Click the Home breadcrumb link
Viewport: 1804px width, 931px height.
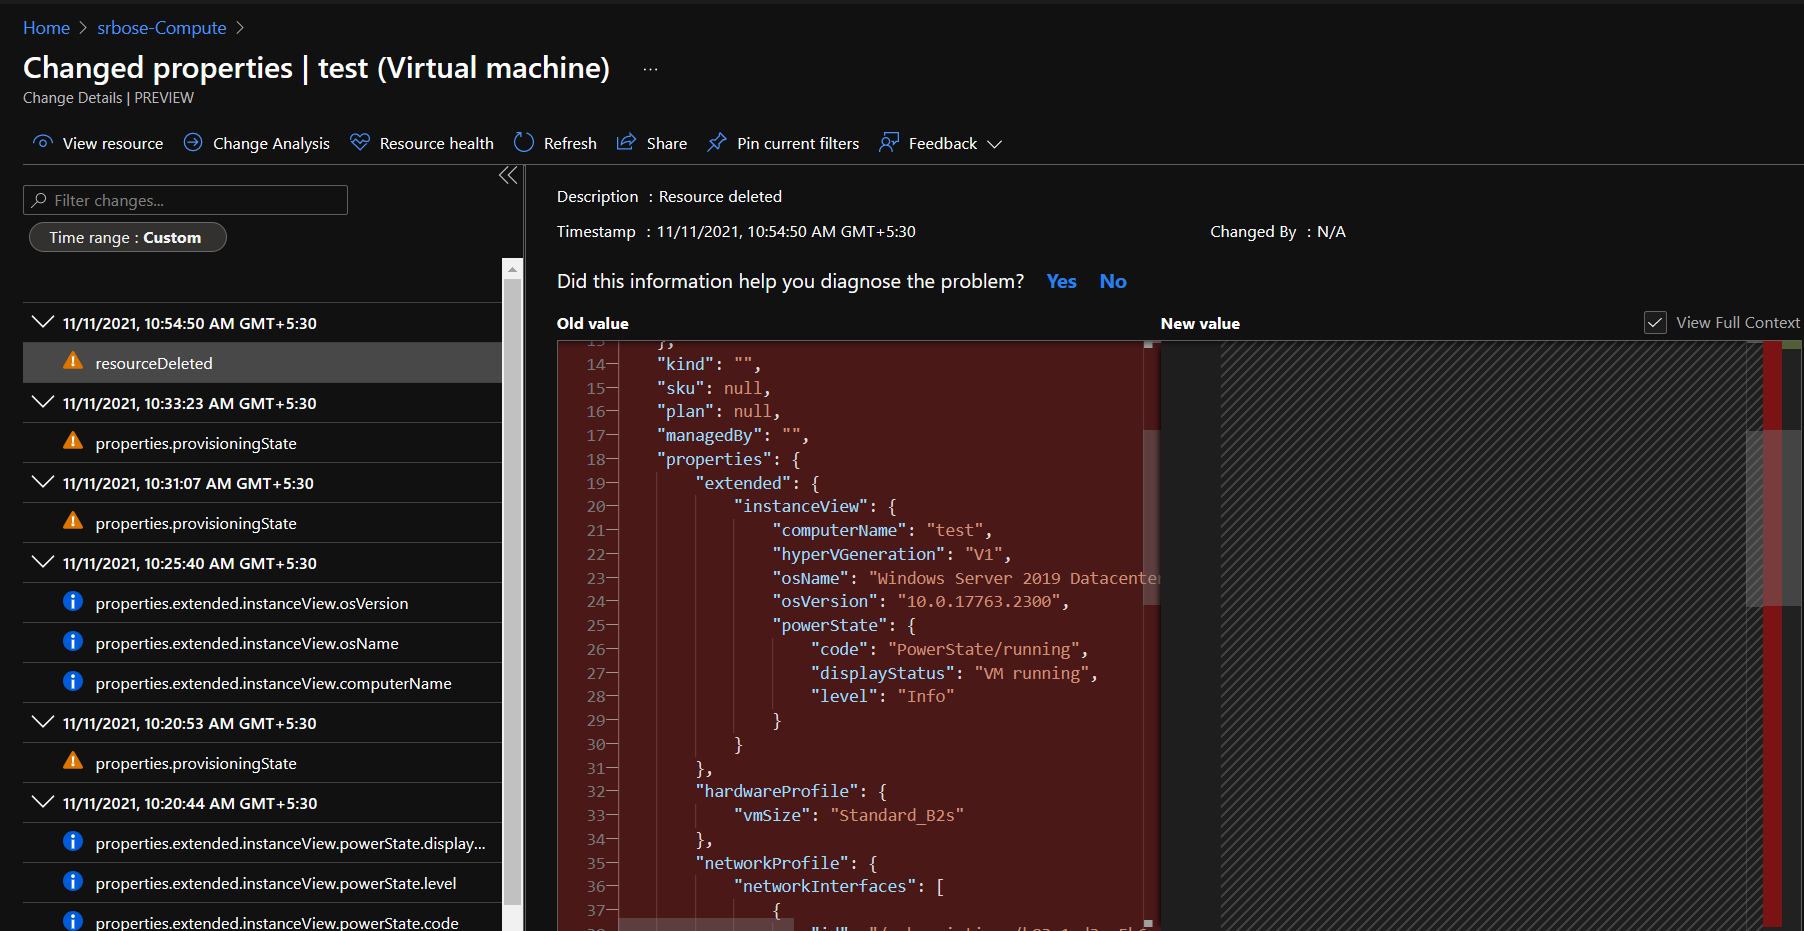46,28
